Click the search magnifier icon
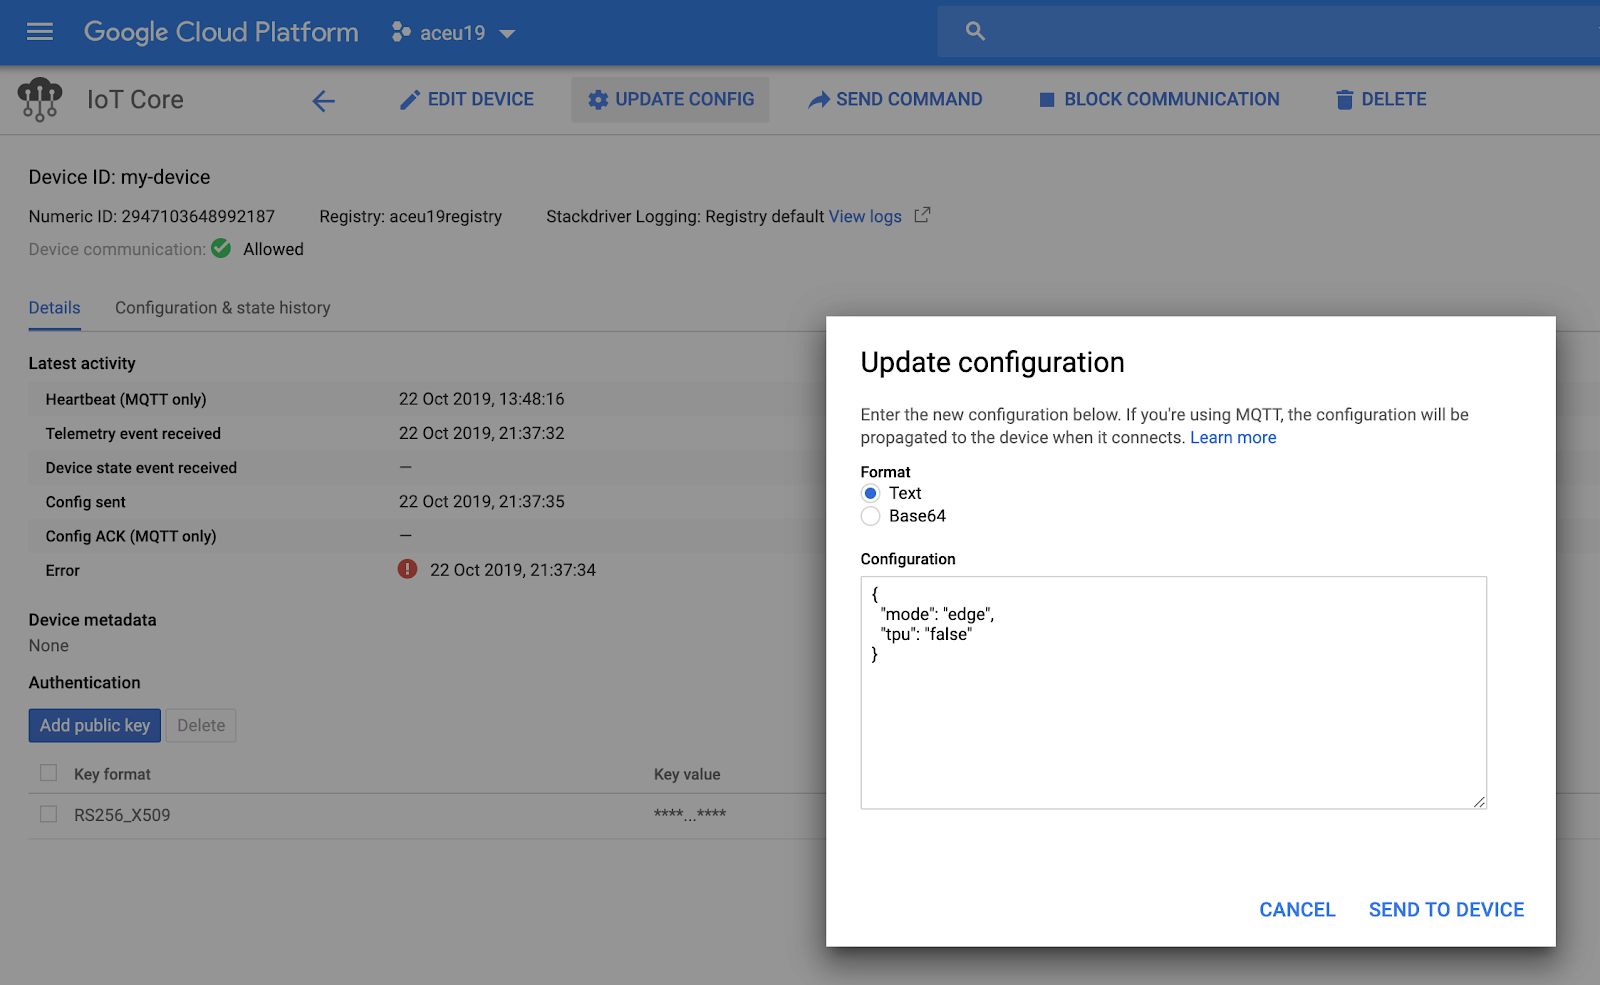Screen dimensions: 1600x985 975,32
